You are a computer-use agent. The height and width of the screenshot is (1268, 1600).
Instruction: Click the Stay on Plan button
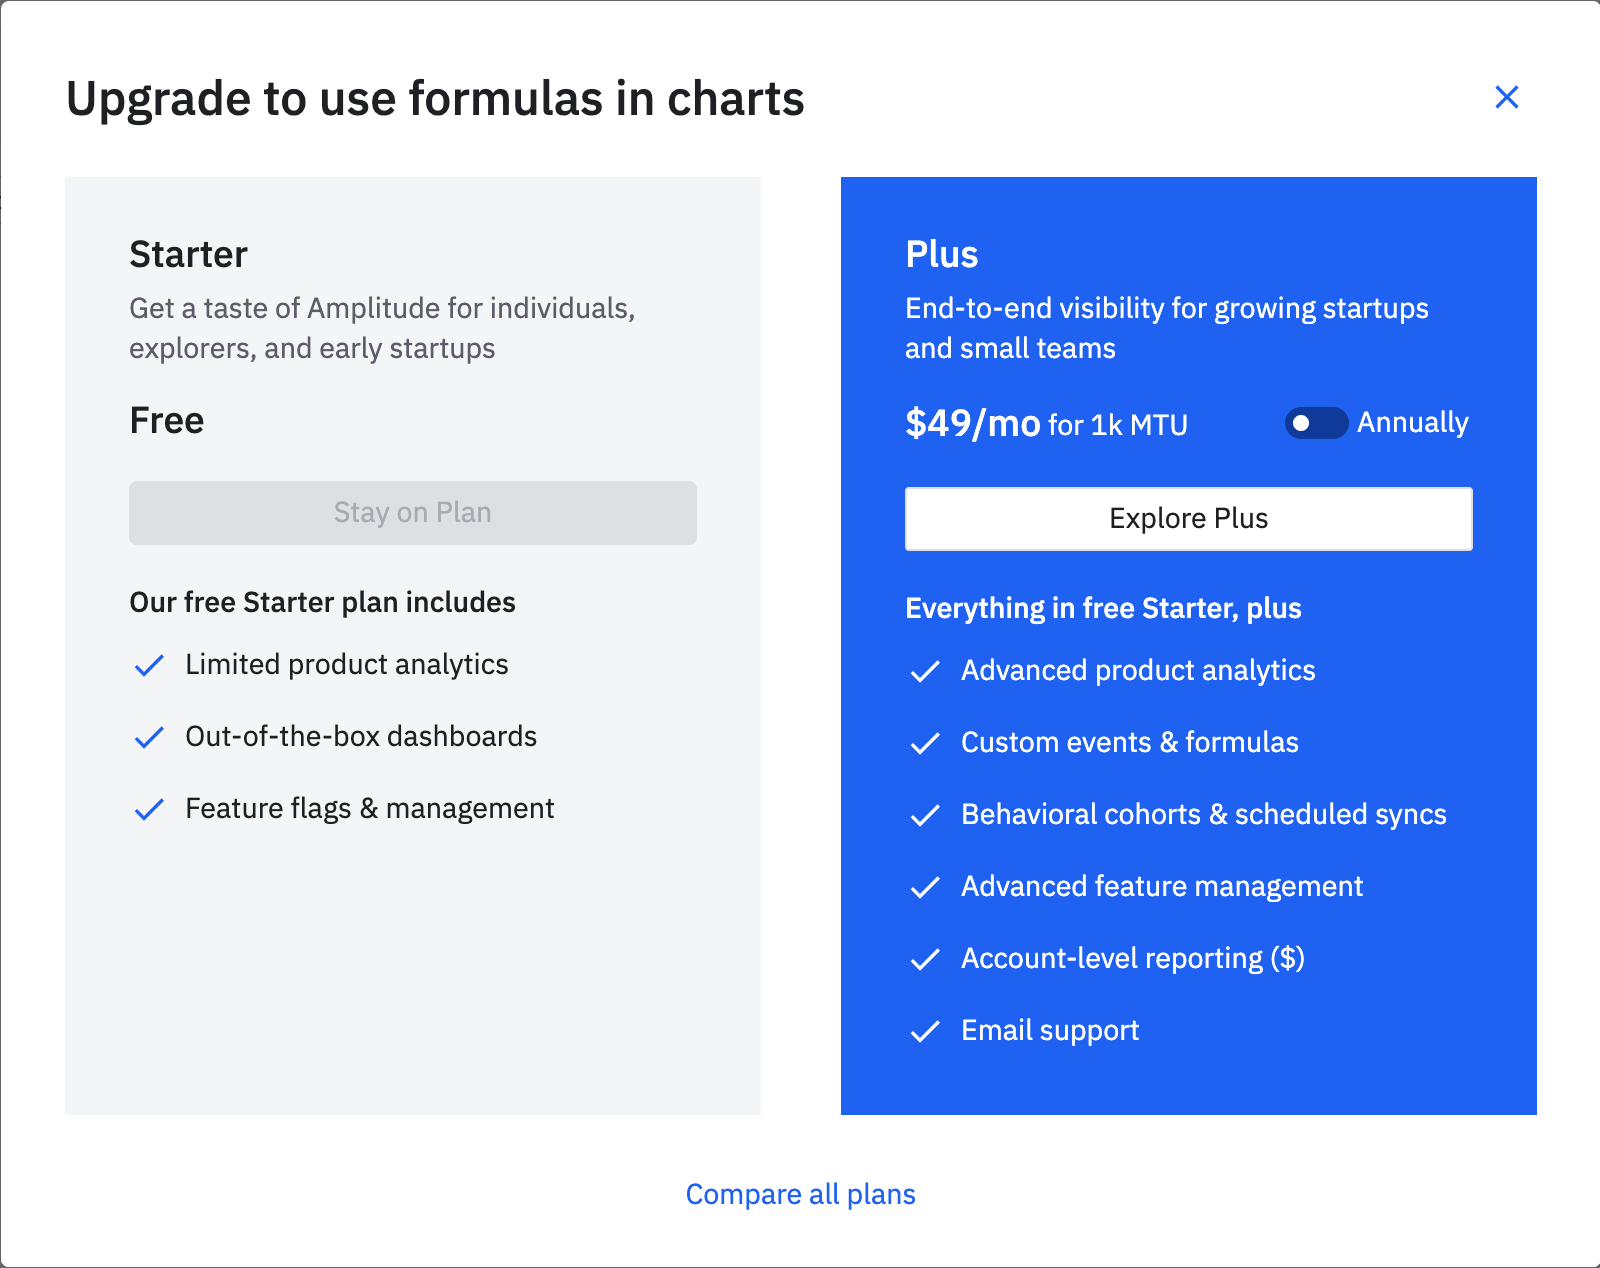click(412, 513)
